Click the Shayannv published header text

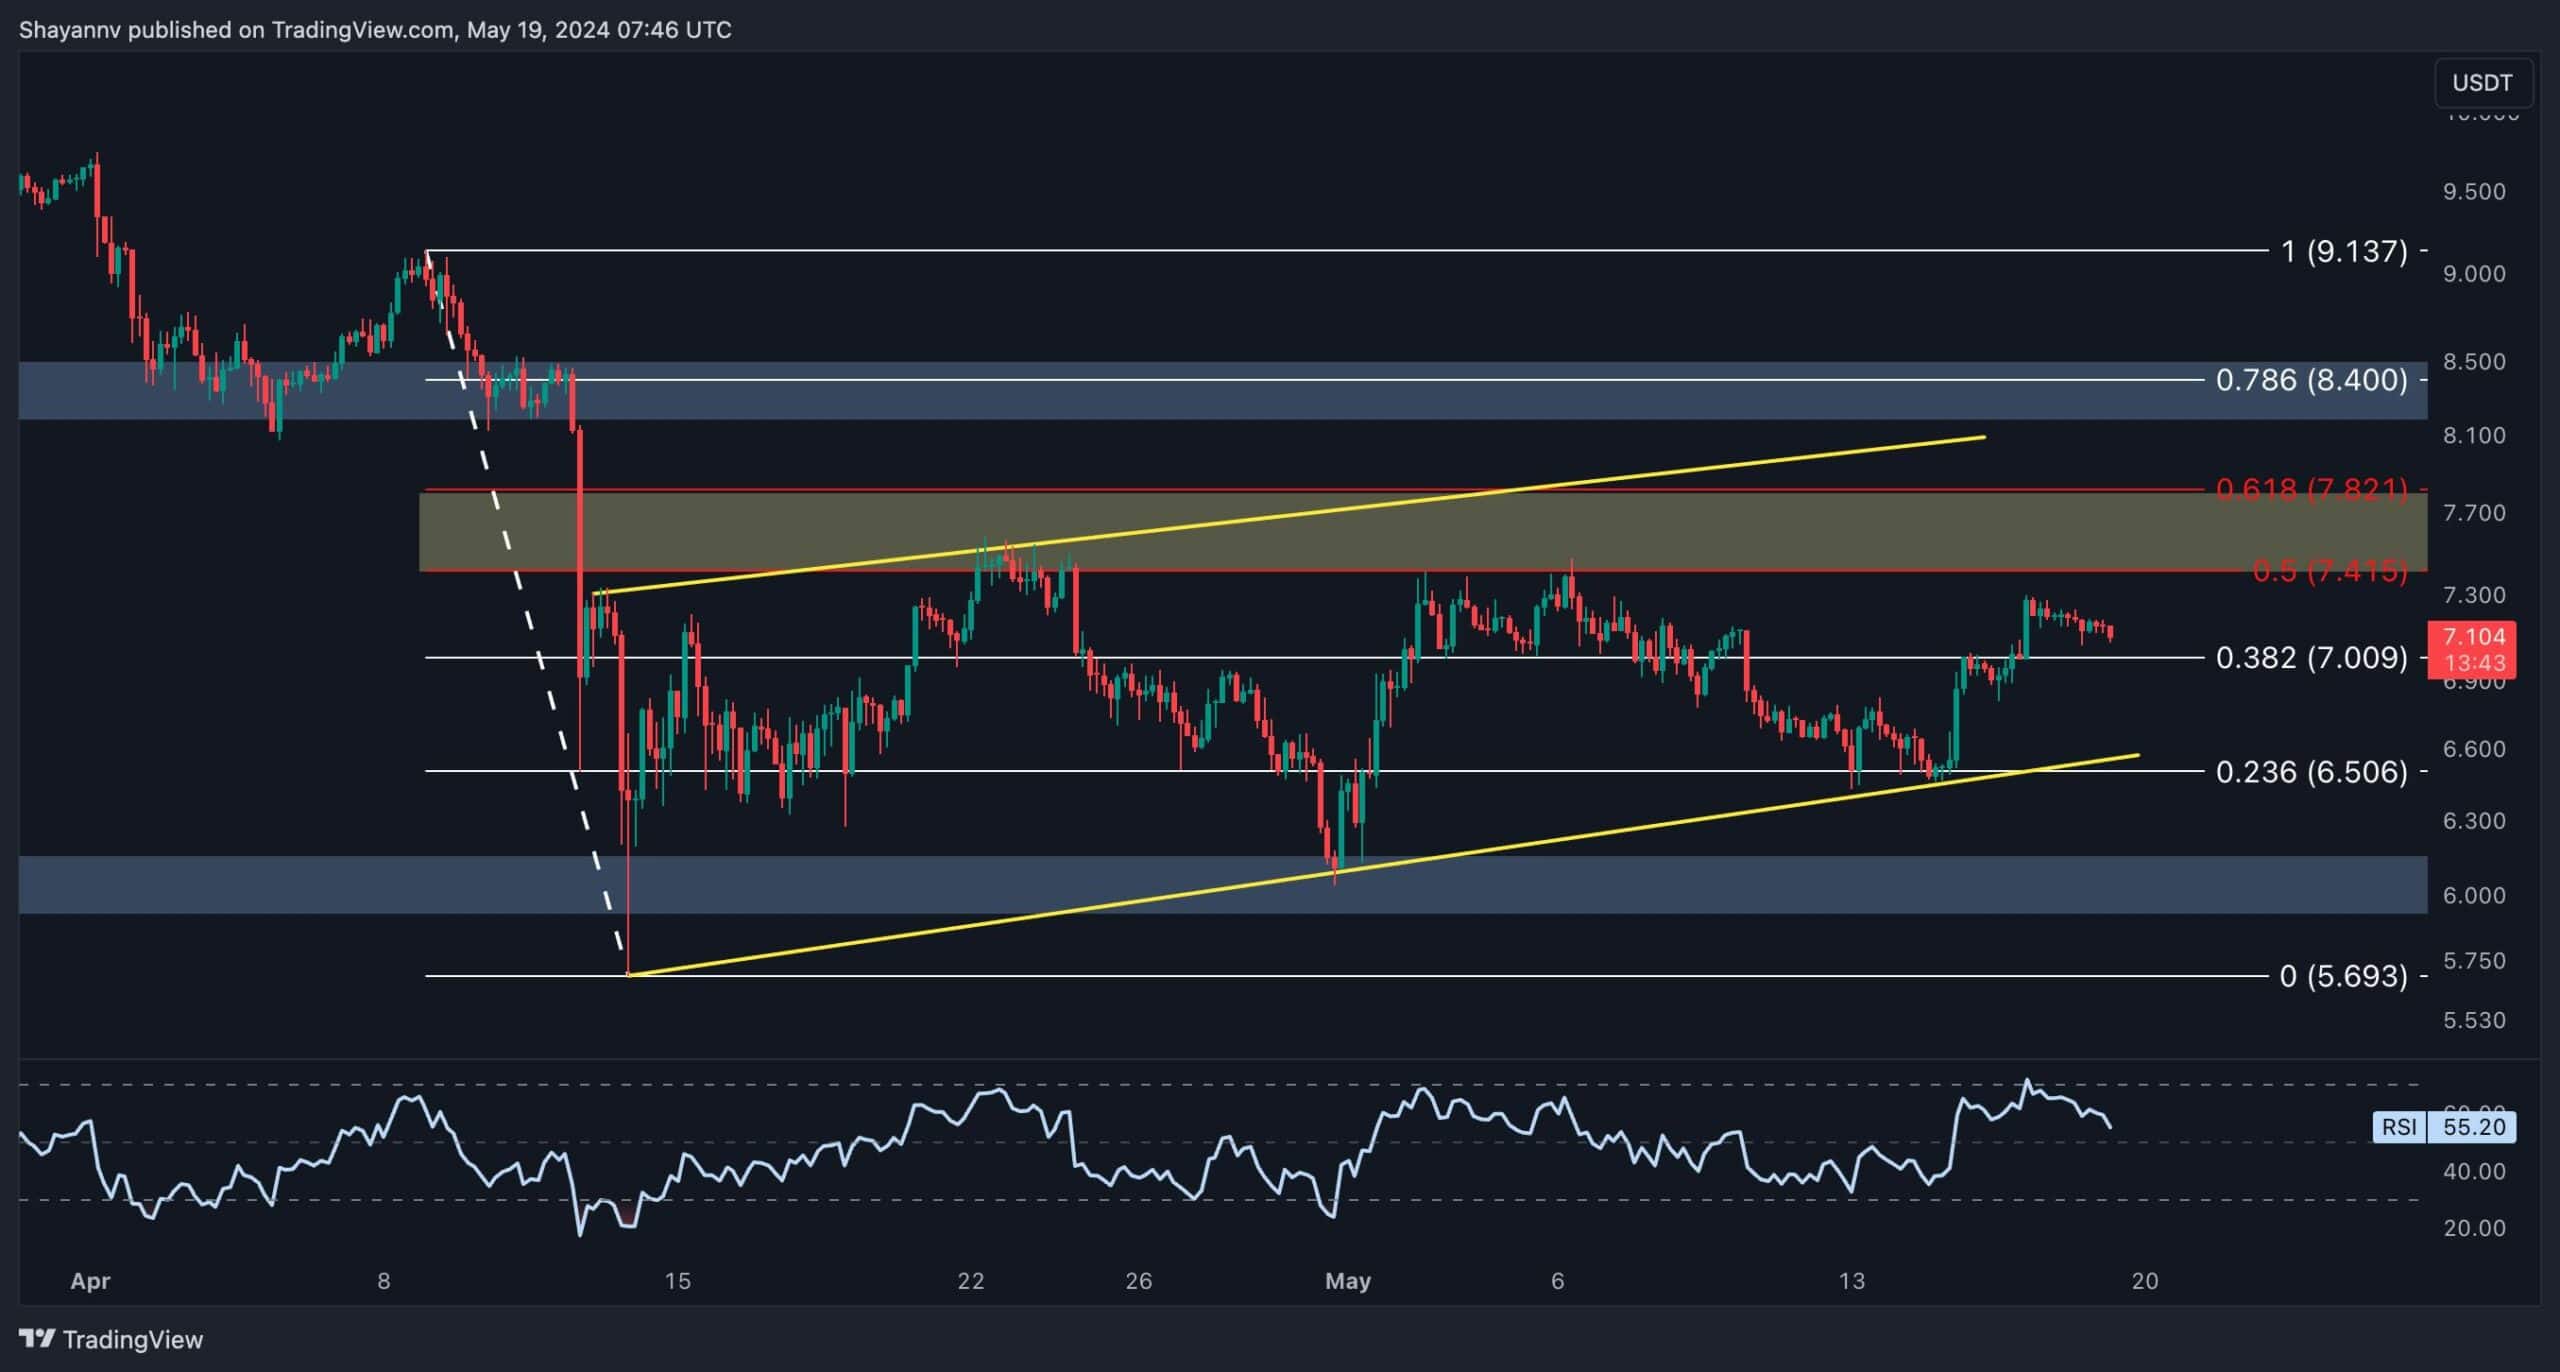pyautogui.click(x=375, y=30)
